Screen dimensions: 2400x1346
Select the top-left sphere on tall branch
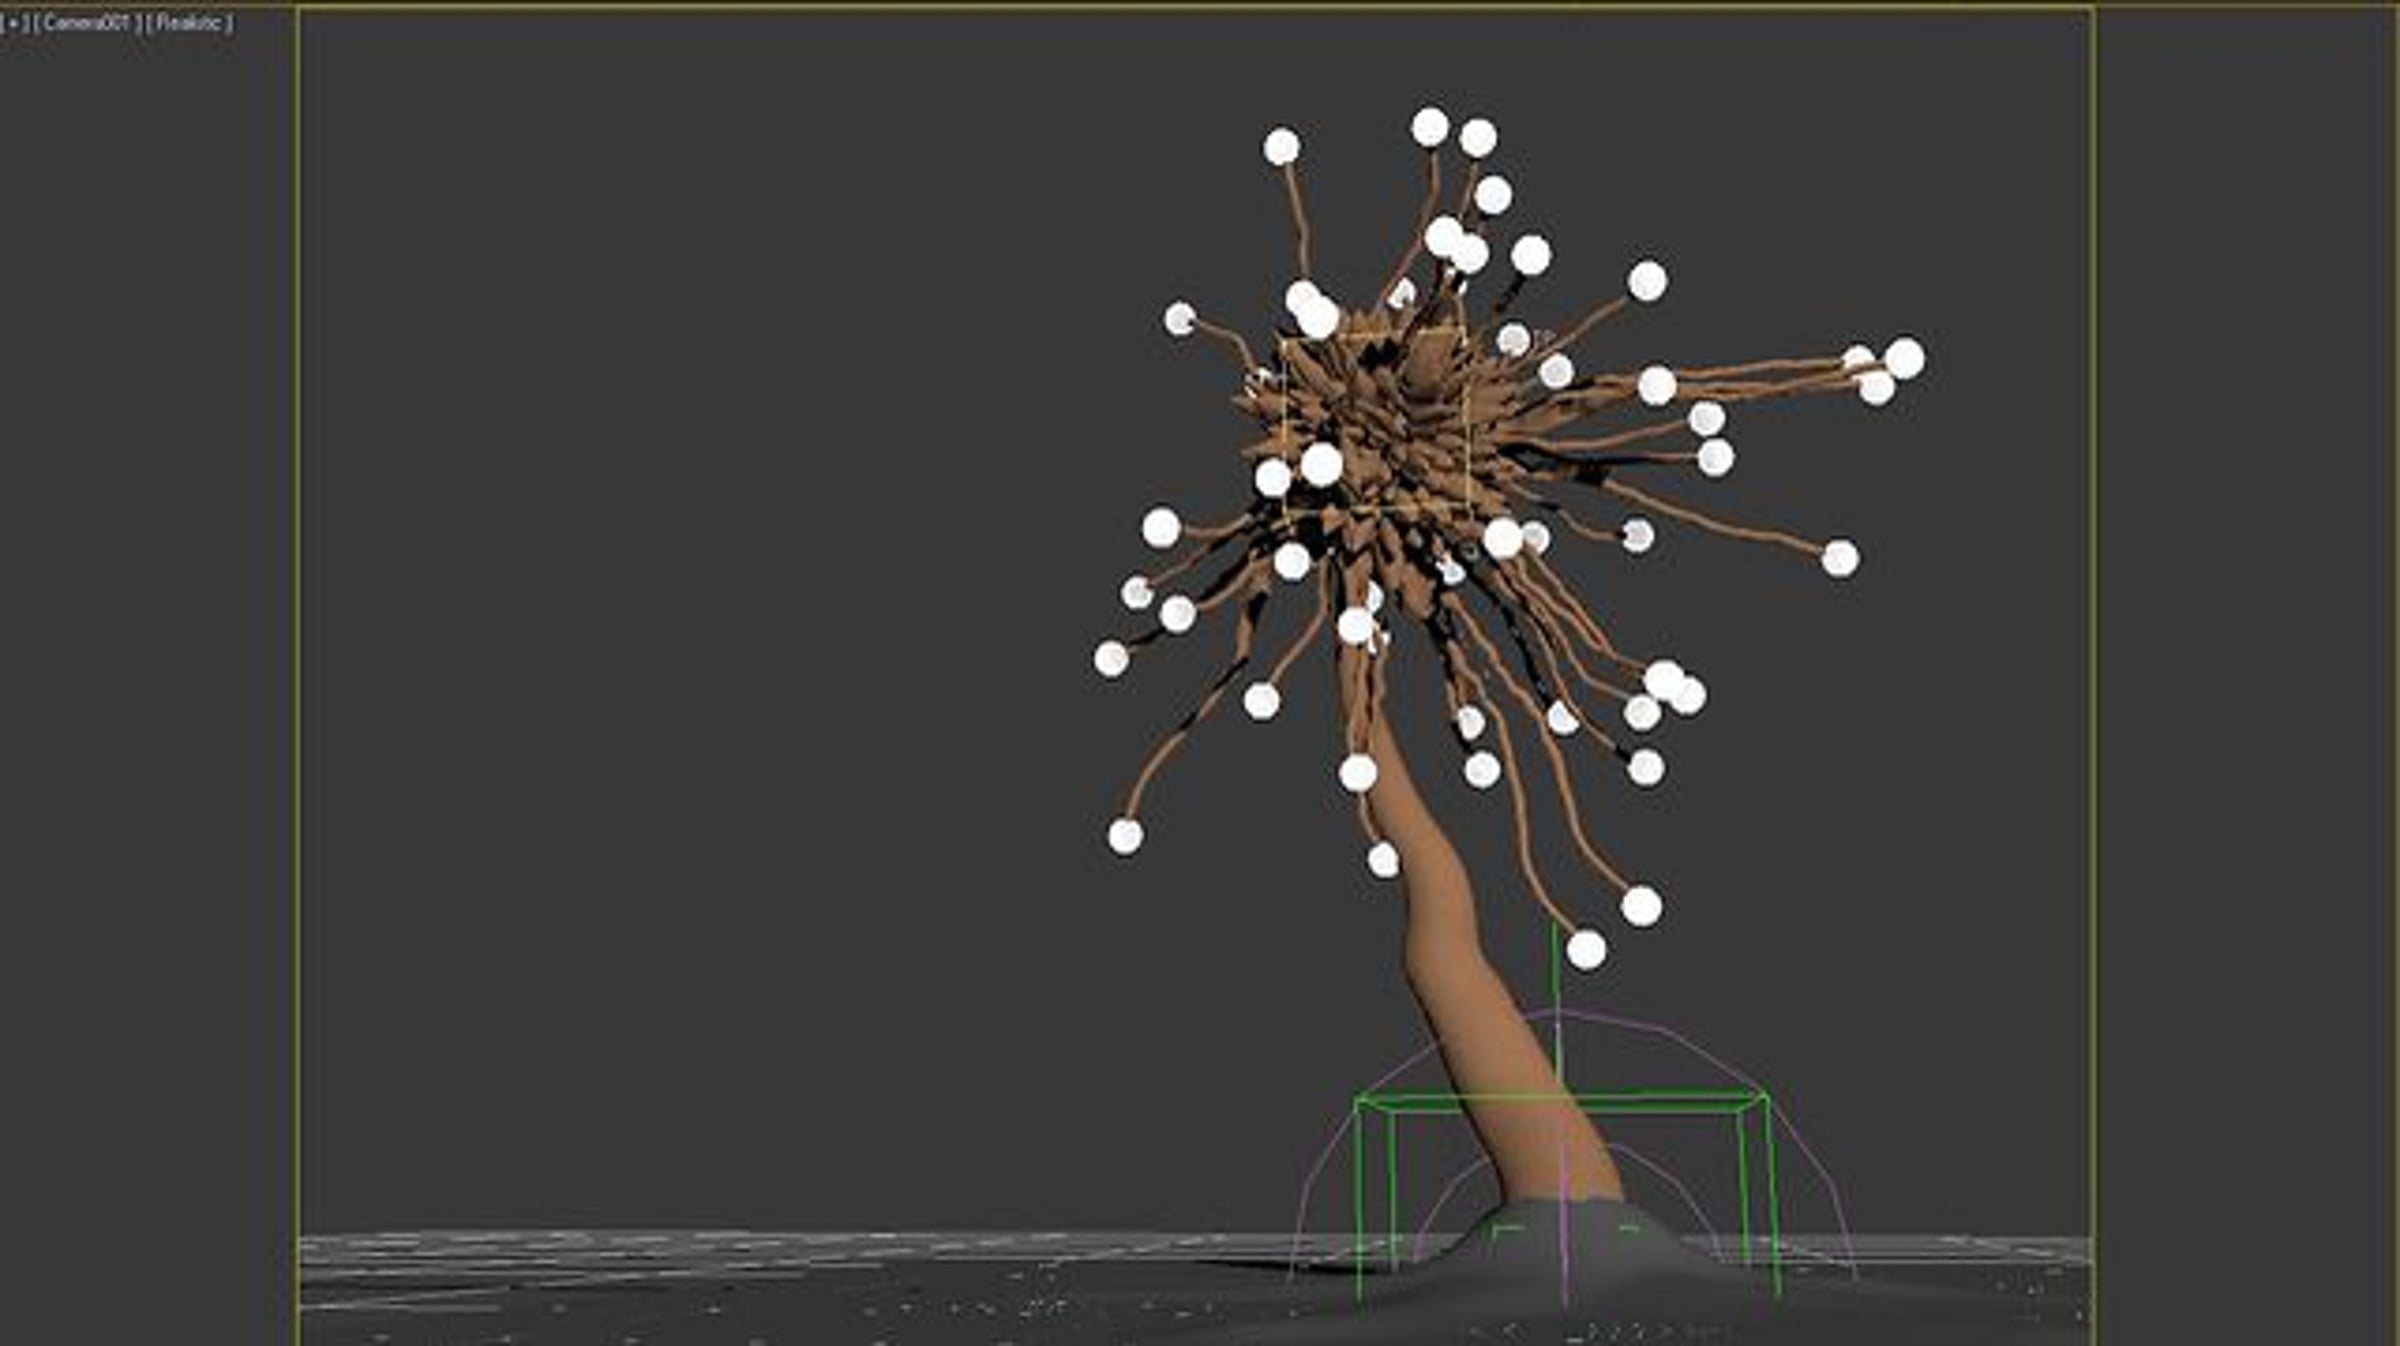pos(1281,147)
